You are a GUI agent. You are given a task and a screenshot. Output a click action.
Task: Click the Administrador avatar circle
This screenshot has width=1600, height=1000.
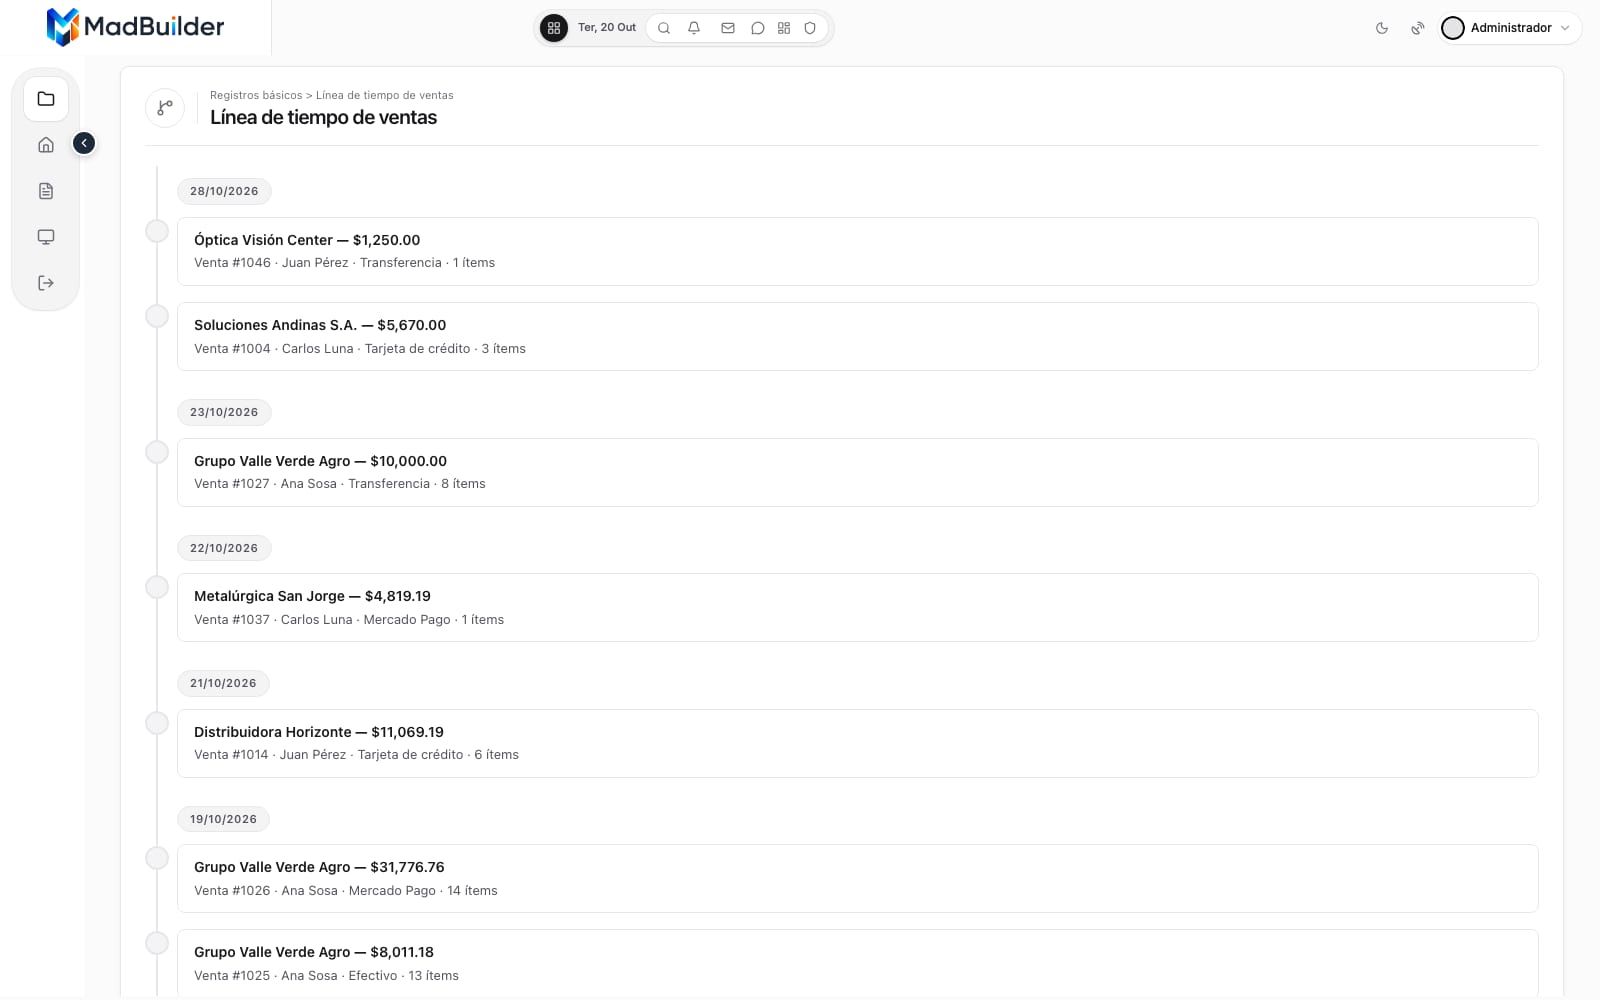tap(1453, 28)
